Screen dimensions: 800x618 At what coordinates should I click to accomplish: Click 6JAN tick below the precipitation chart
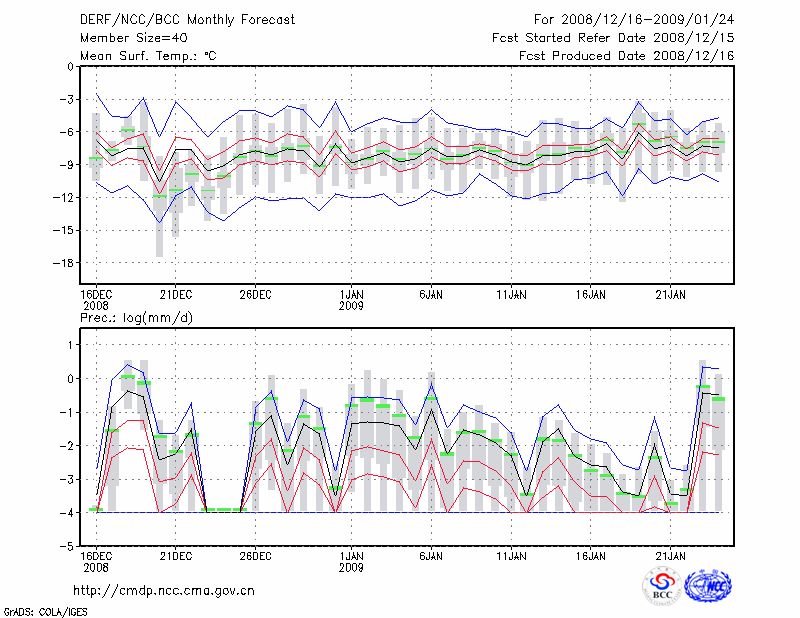click(431, 554)
